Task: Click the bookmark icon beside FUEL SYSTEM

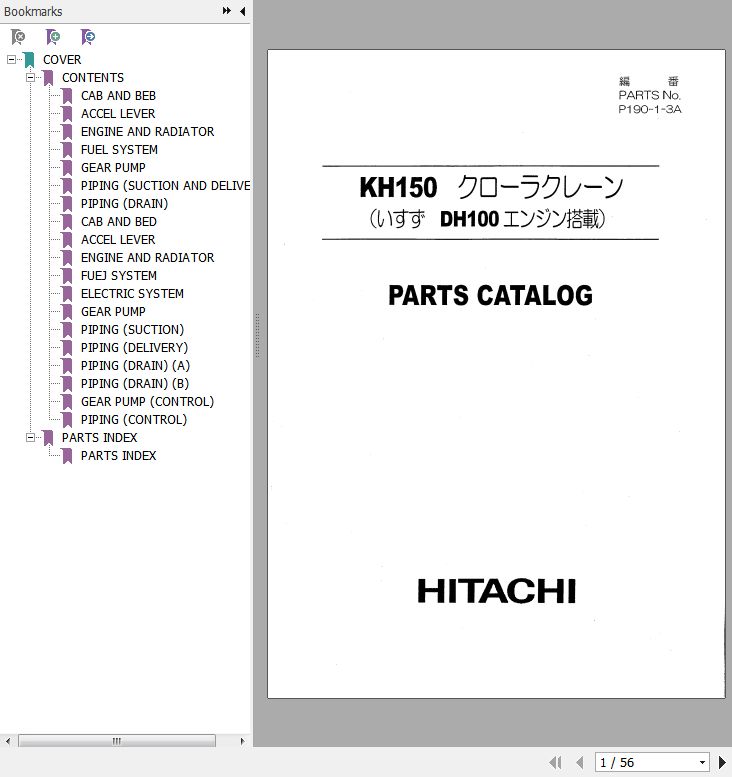Action: pos(67,150)
